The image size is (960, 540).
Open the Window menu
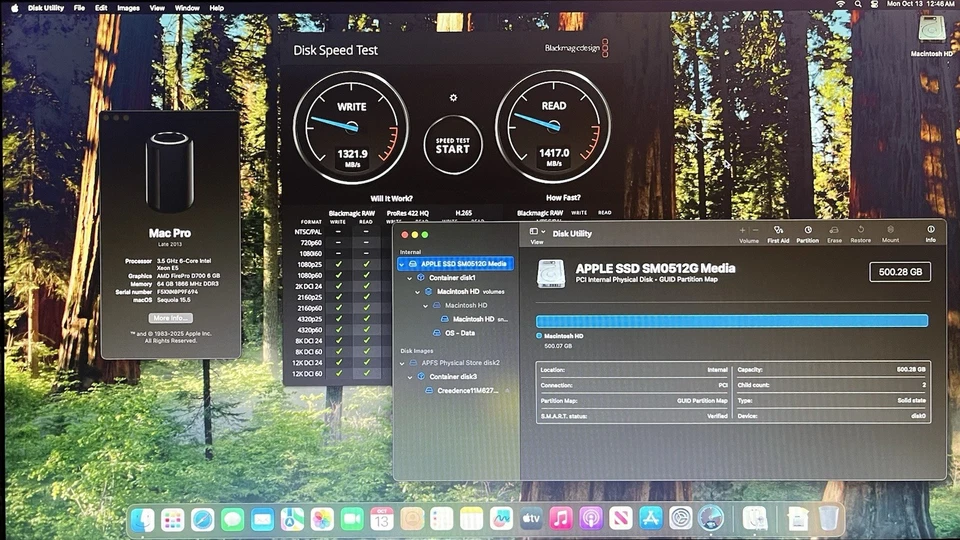(187, 8)
